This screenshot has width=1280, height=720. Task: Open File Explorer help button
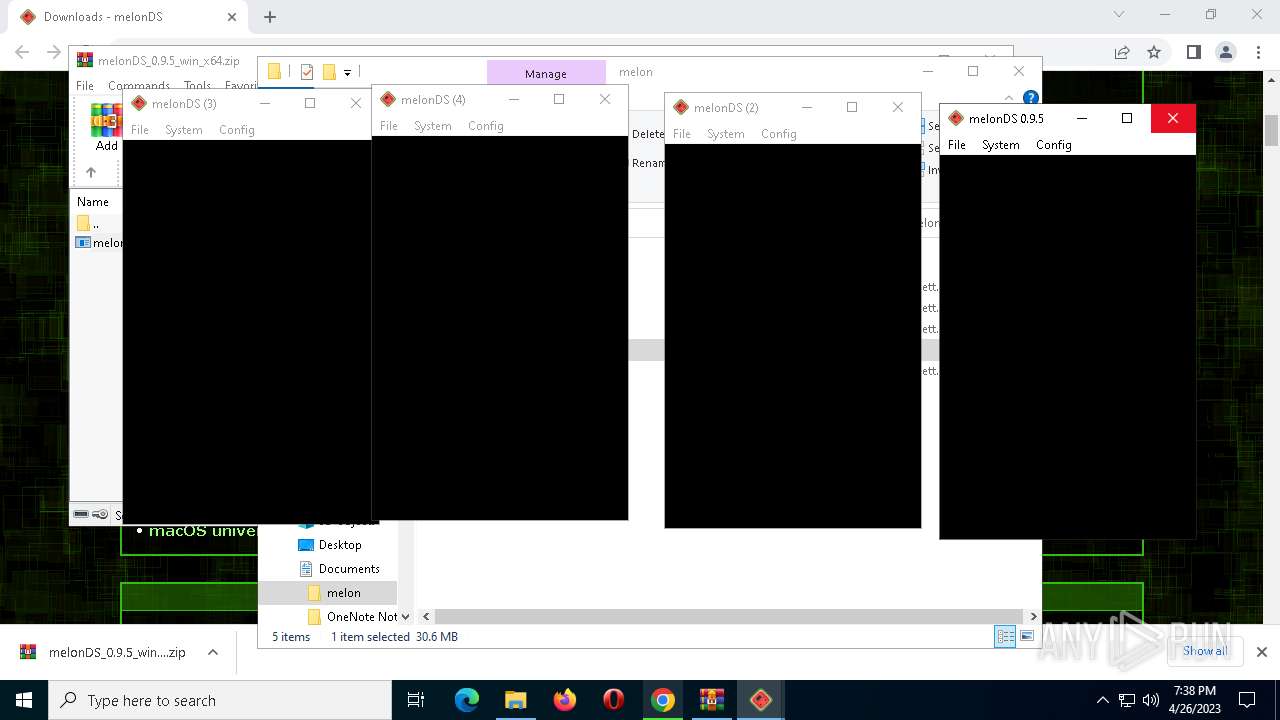(x=1030, y=98)
